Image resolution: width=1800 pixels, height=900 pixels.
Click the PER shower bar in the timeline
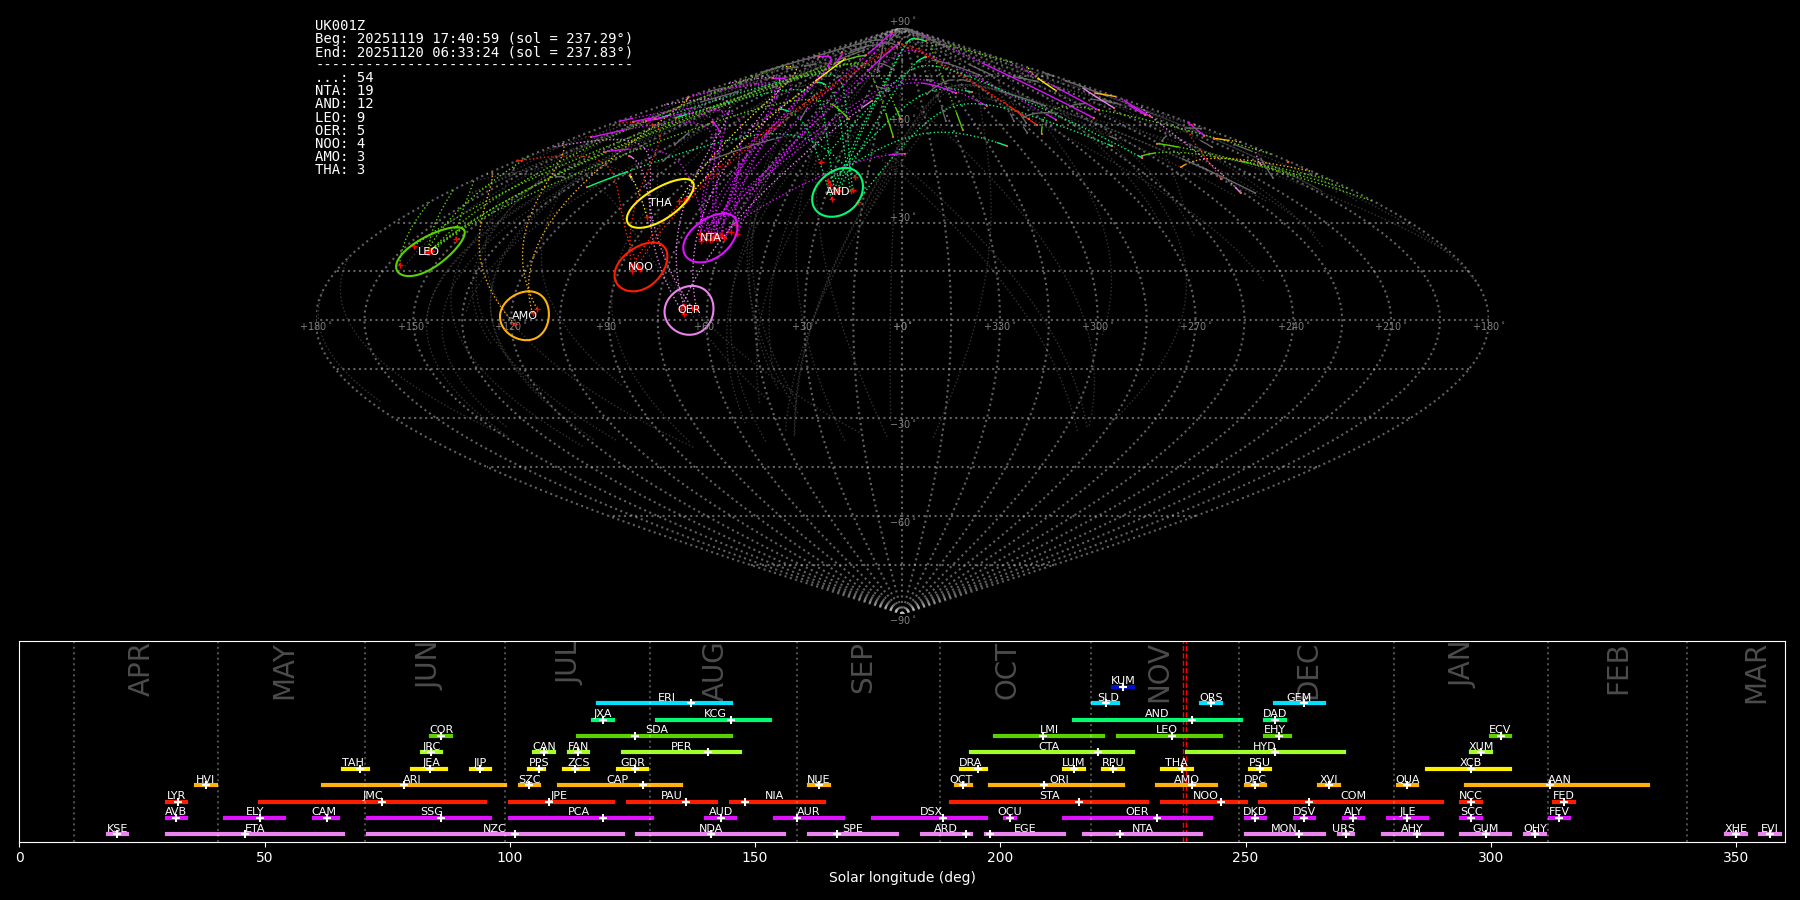681,752
